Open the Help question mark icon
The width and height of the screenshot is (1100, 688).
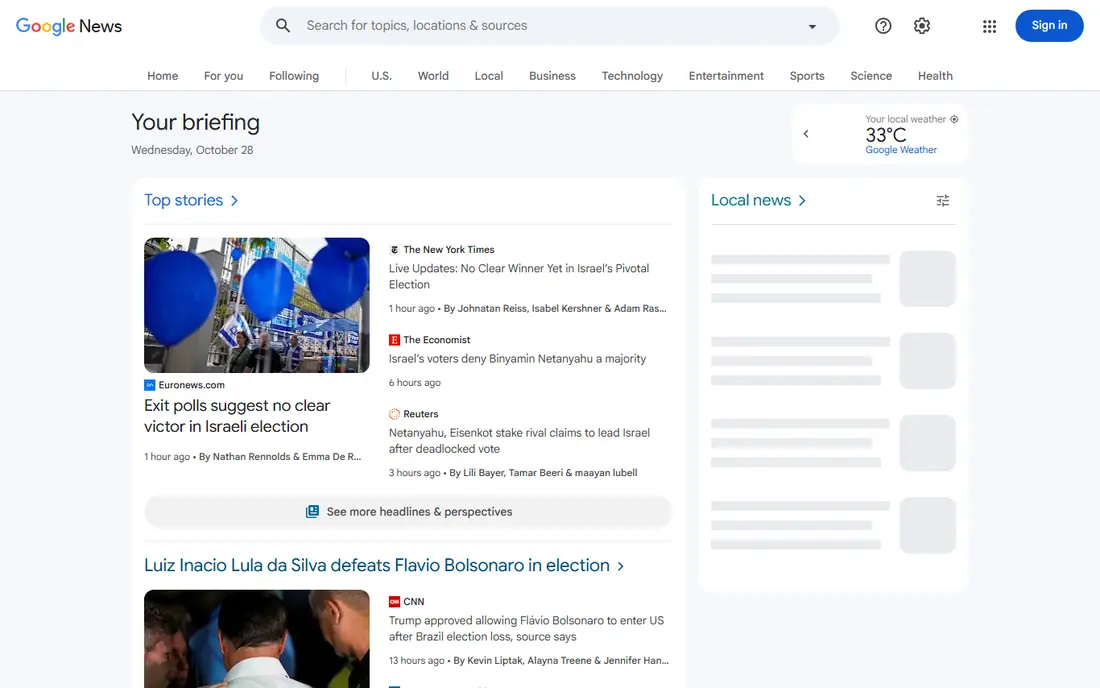point(883,26)
